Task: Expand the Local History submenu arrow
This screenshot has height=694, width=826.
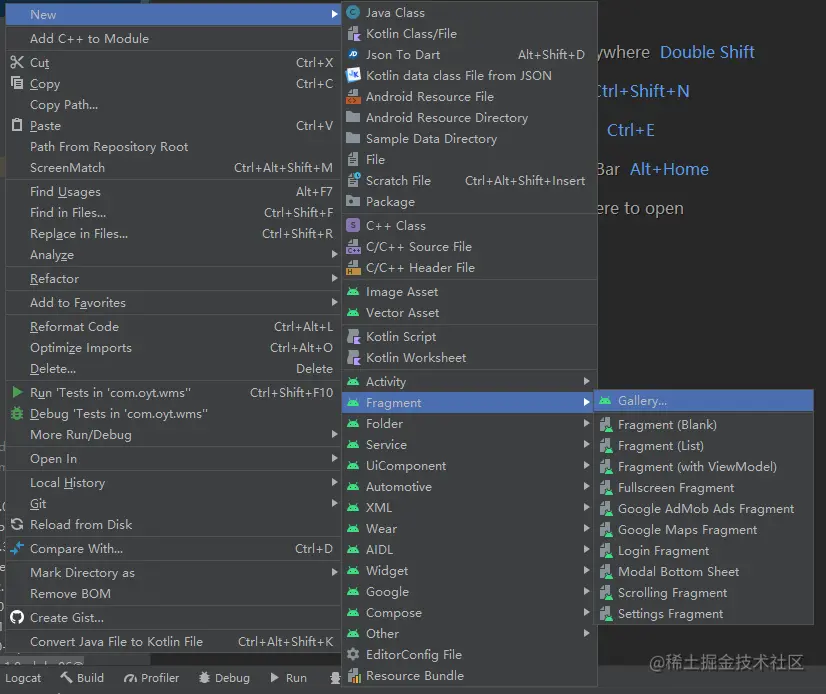Action: [x=335, y=482]
